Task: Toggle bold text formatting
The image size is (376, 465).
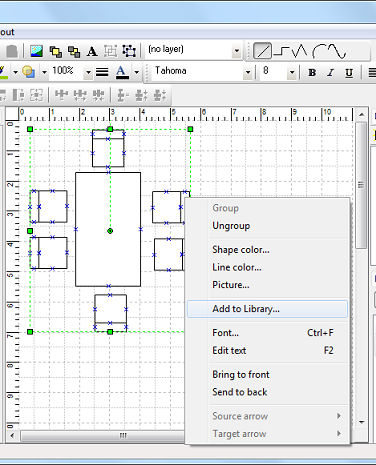Action: pos(312,72)
